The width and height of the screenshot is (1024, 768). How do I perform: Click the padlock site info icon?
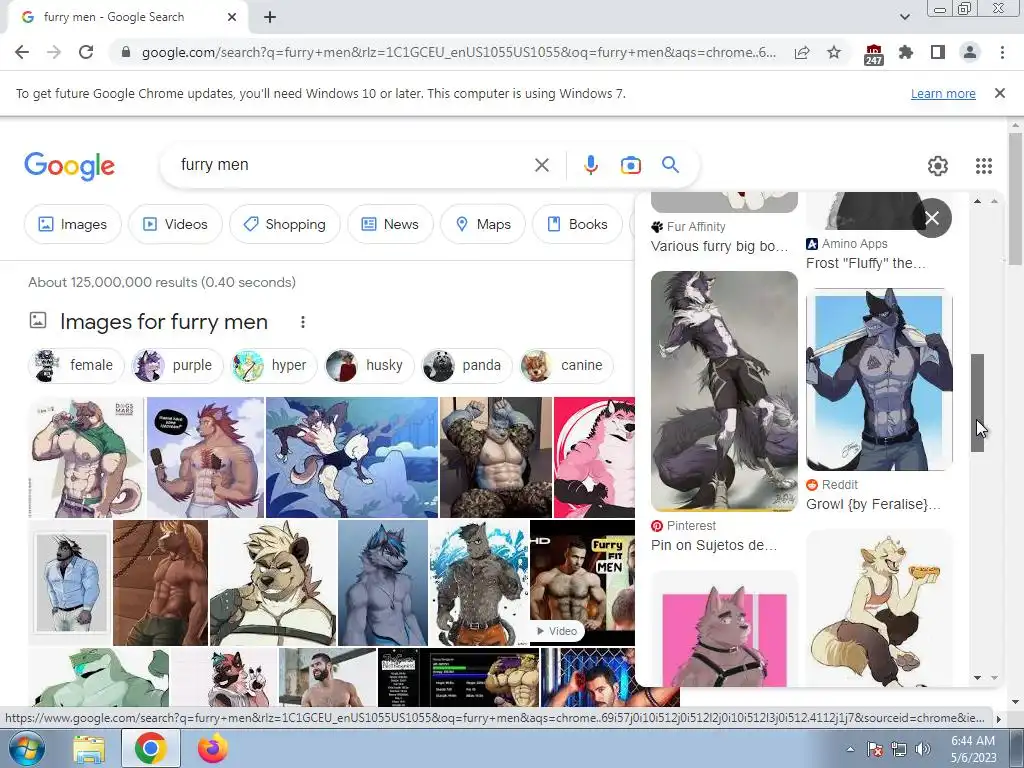click(x=126, y=52)
